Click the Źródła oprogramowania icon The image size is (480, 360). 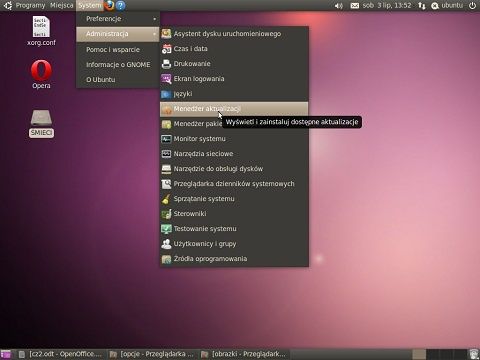(x=166, y=259)
